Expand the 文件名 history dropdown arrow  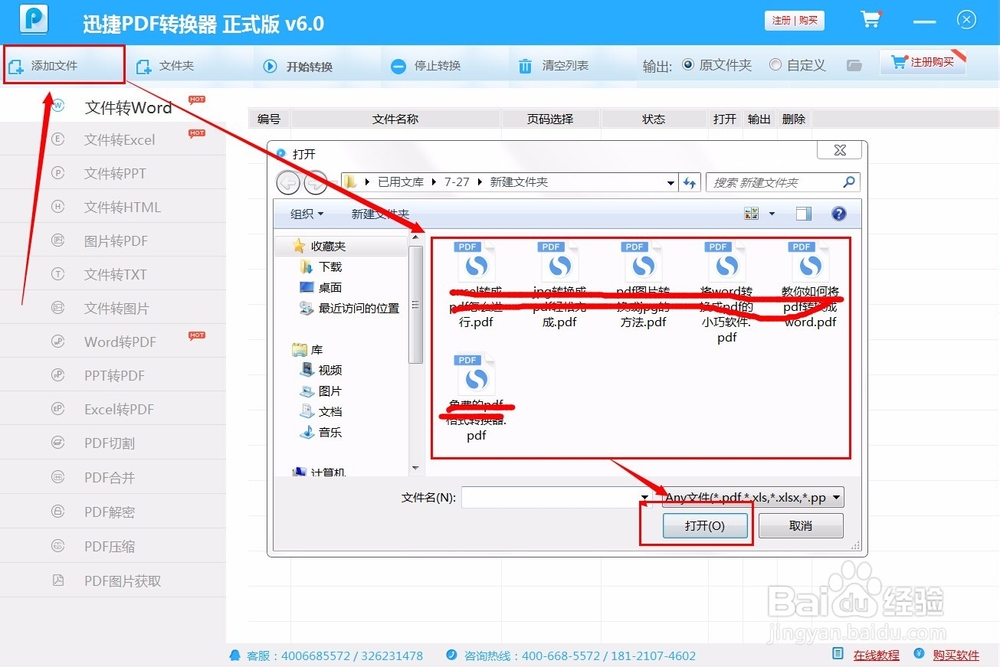tap(645, 497)
